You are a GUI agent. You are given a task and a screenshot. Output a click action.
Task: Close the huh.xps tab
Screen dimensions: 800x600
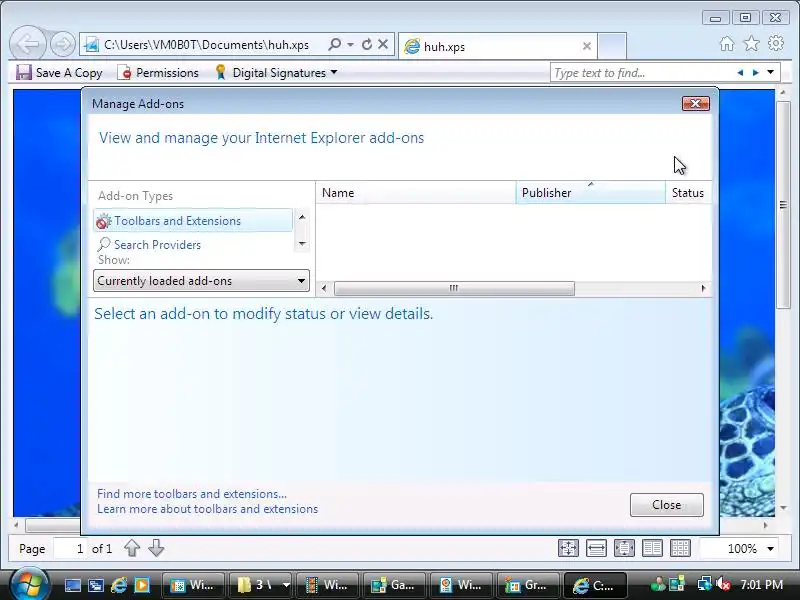[x=587, y=46]
